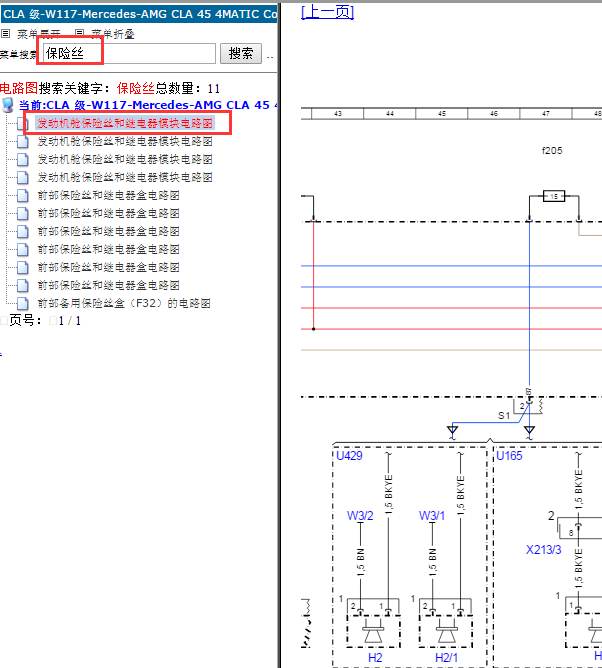Screen dimensions: 602x668
Task: Click the 电路图 red heading text
Action: [19, 88]
